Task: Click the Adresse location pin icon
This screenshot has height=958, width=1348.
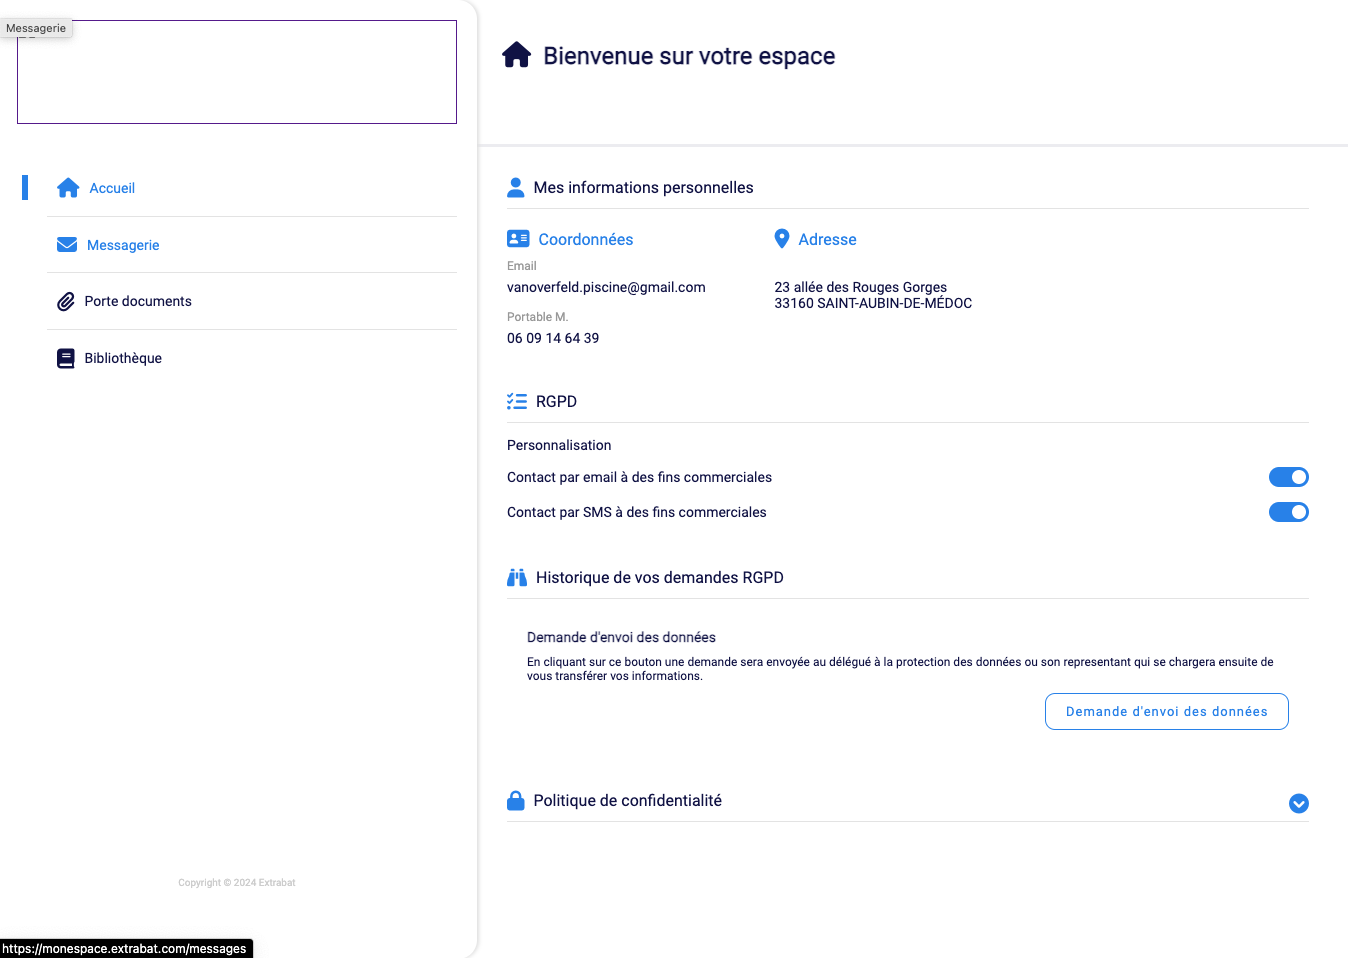Action: pos(782,239)
